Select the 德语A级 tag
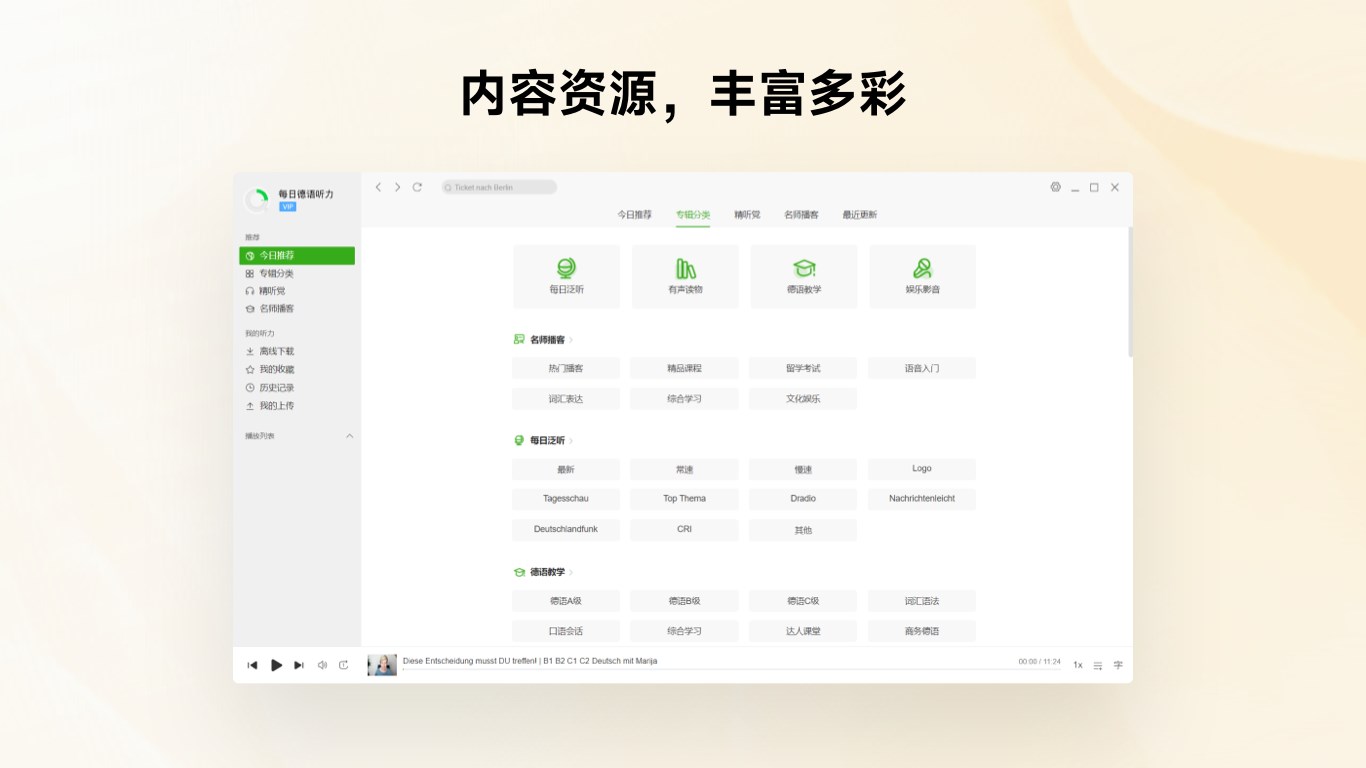 pyautogui.click(x=566, y=601)
